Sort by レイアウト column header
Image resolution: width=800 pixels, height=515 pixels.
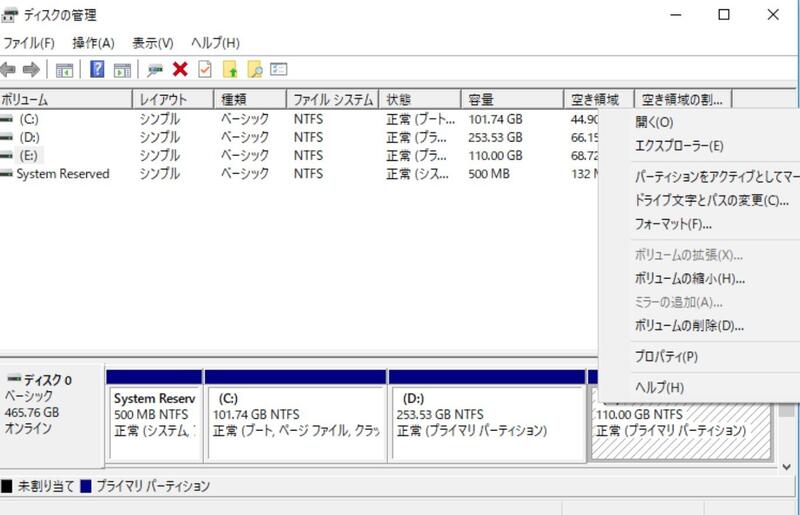coord(173,99)
